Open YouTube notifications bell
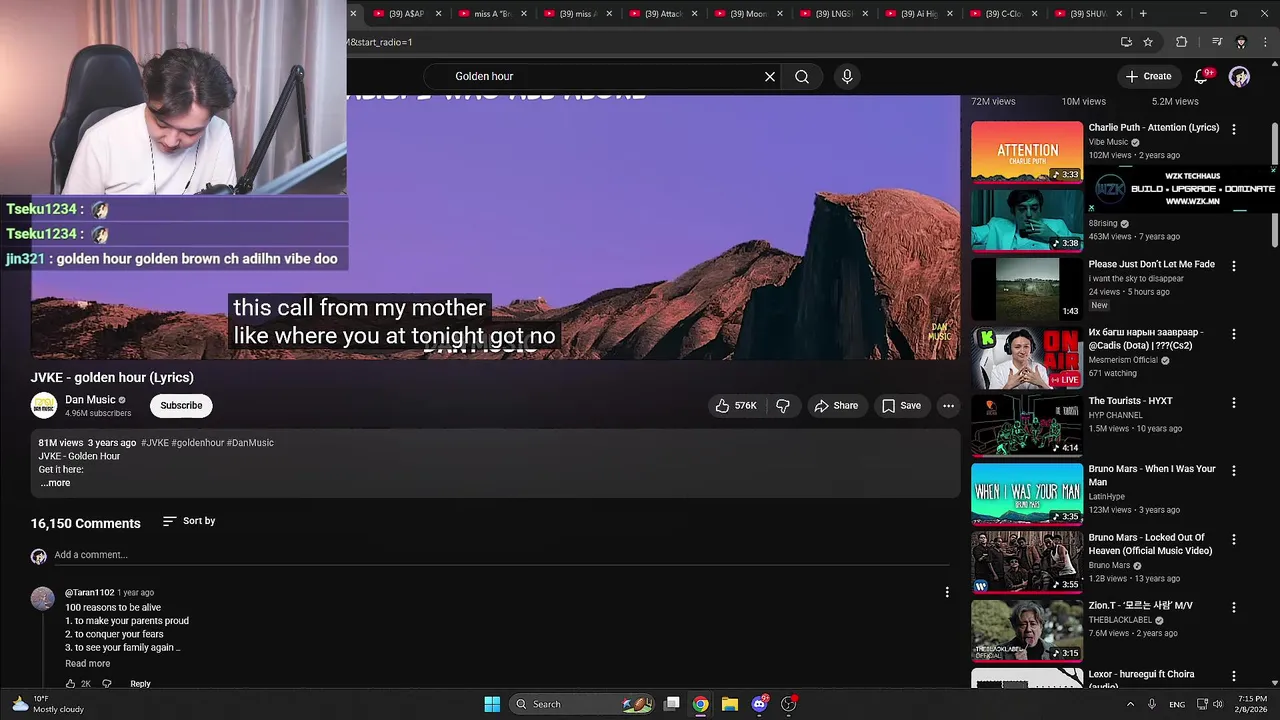Viewport: 1280px width, 720px height. pyautogui.click(x=1201, y=76)
